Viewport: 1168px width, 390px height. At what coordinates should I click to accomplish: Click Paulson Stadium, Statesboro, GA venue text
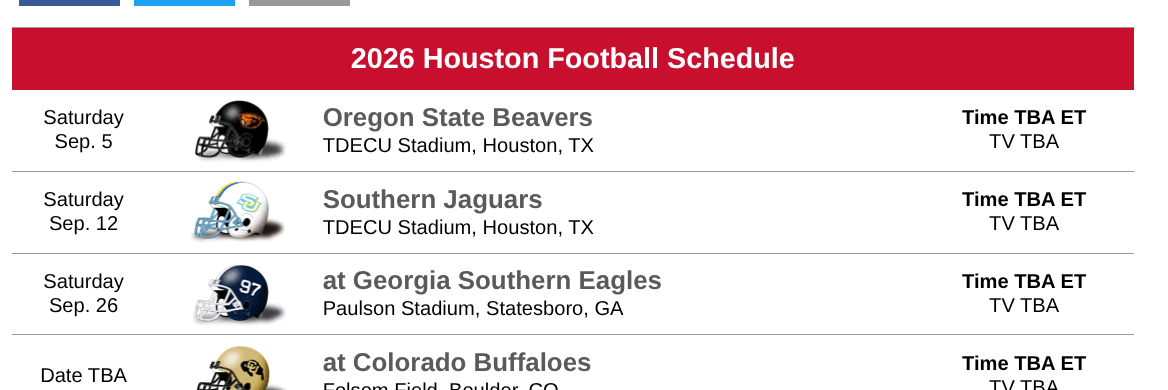coord(472,308)
